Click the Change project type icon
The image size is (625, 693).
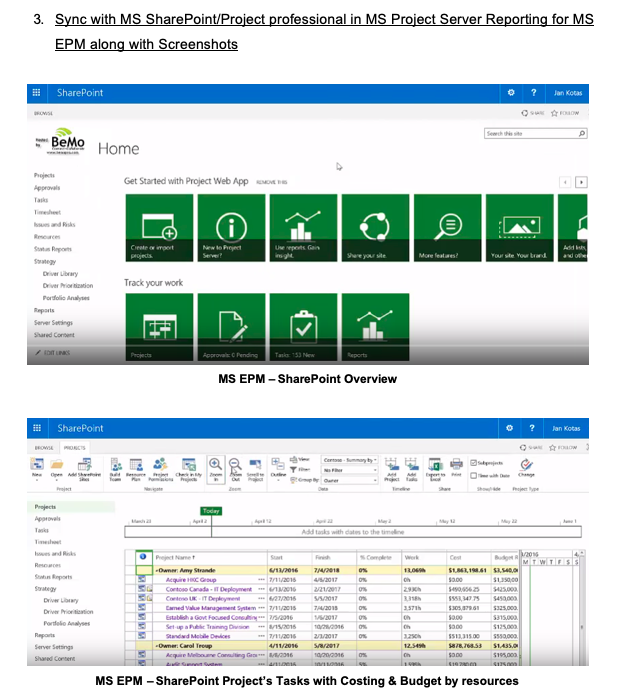click(x=526, y=468)
